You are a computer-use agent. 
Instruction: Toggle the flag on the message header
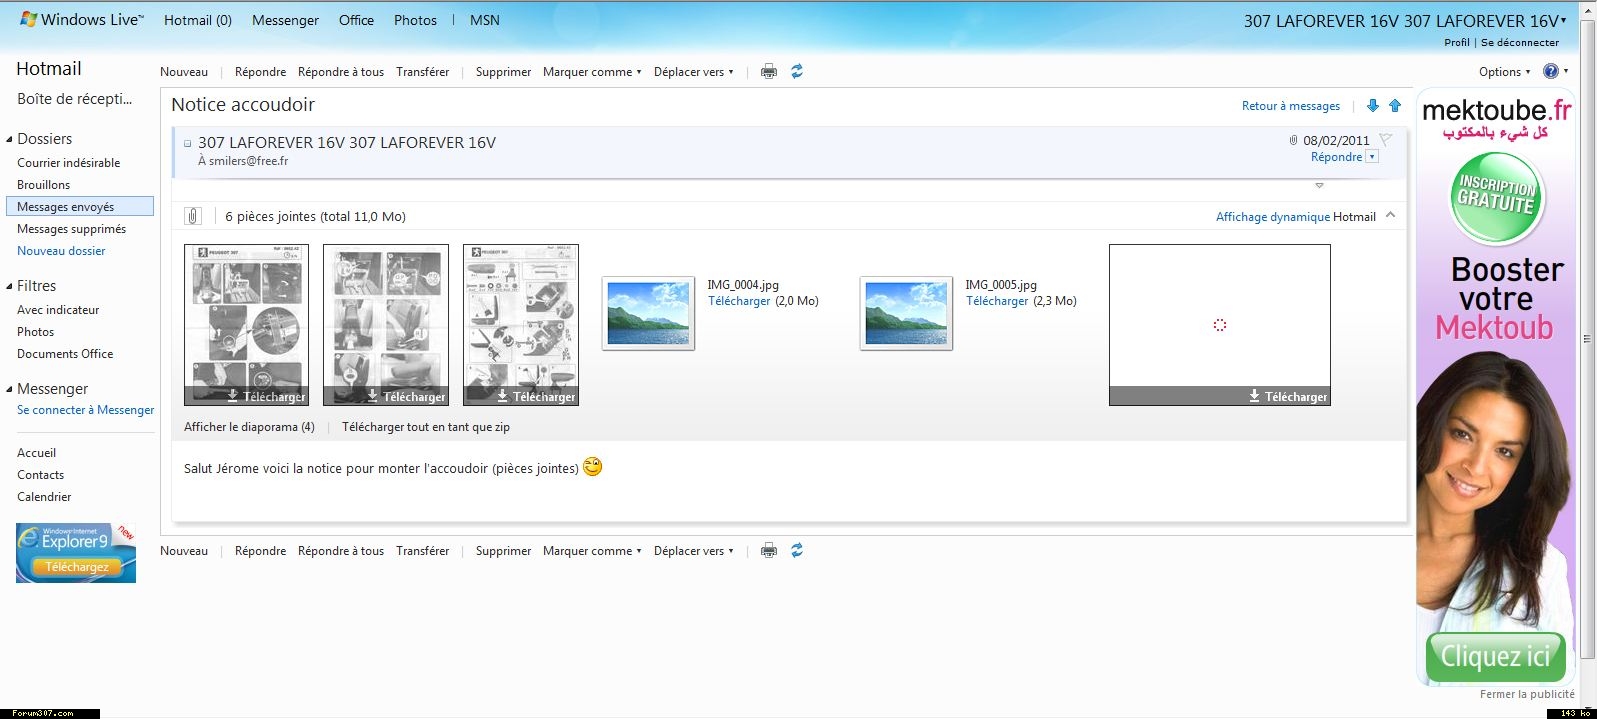click(1385, 140)
